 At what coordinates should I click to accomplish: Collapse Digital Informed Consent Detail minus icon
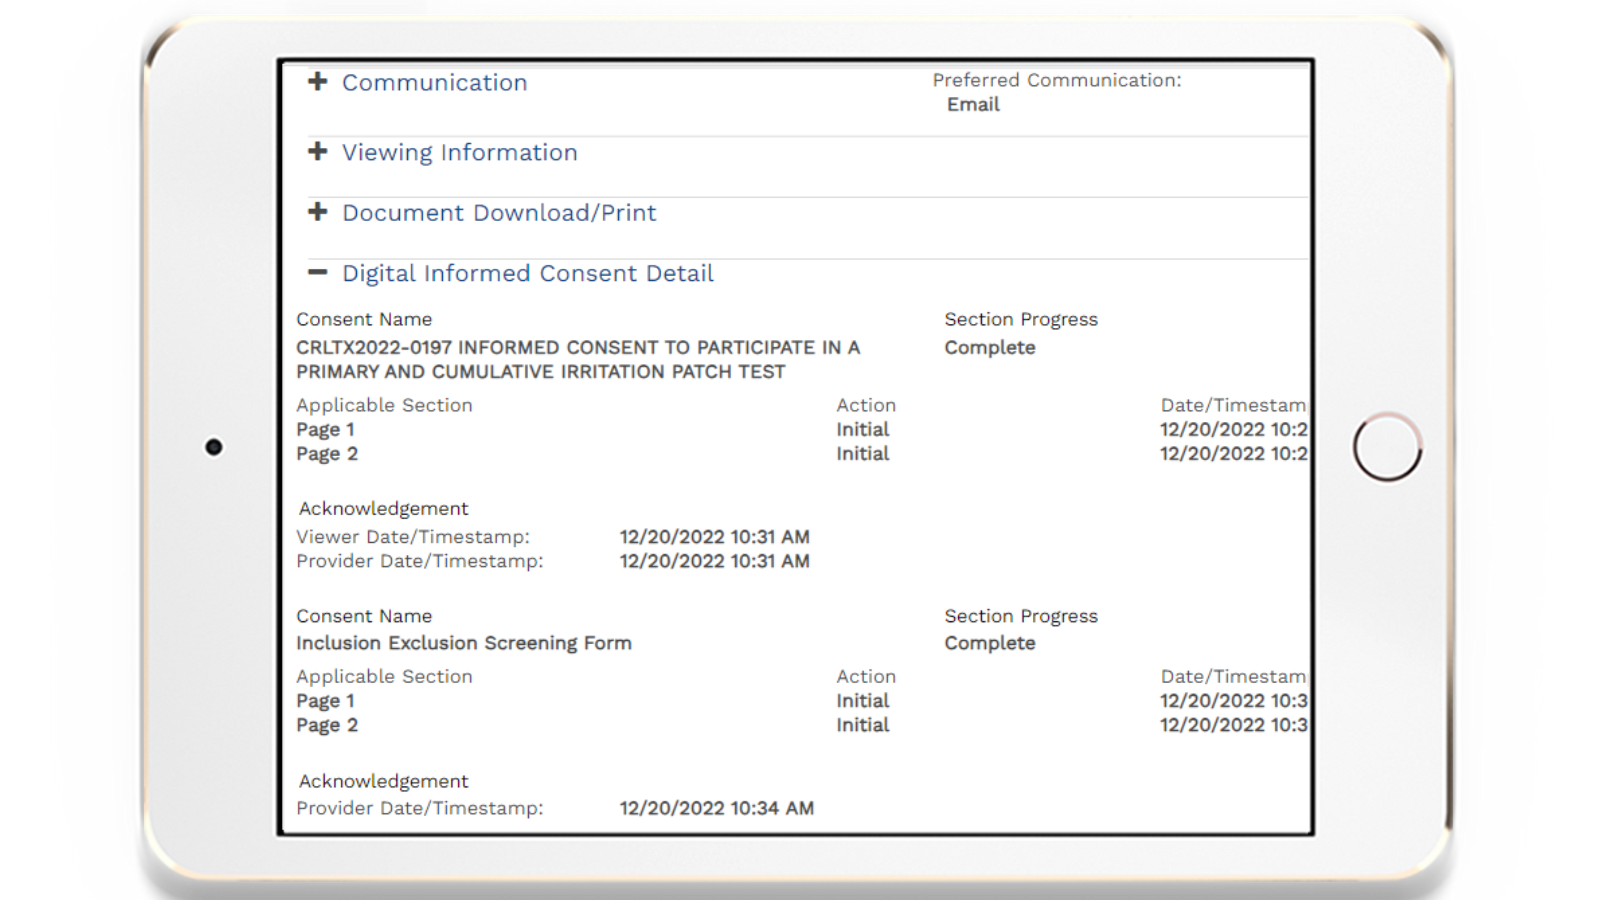point(317,272)
